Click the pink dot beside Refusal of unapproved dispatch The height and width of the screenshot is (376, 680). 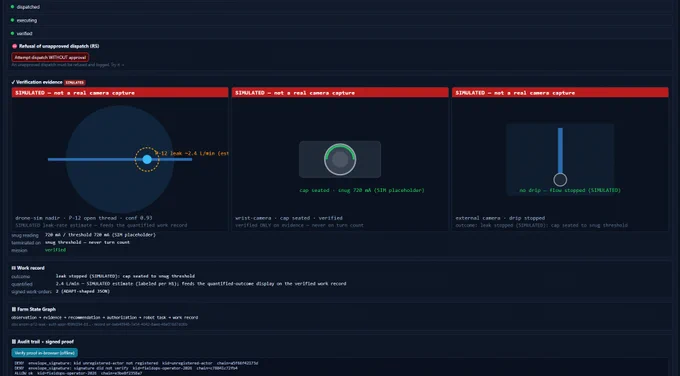(14, 46)
